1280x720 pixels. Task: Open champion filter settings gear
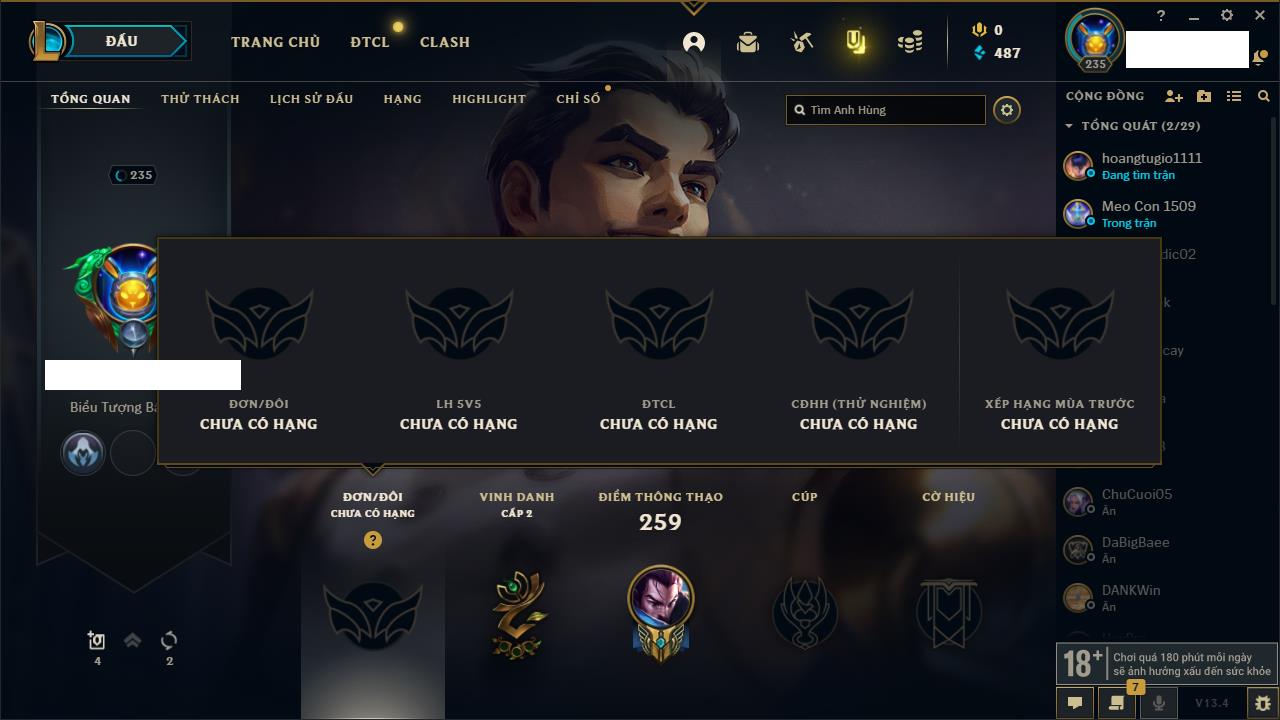pos(1007,110)
